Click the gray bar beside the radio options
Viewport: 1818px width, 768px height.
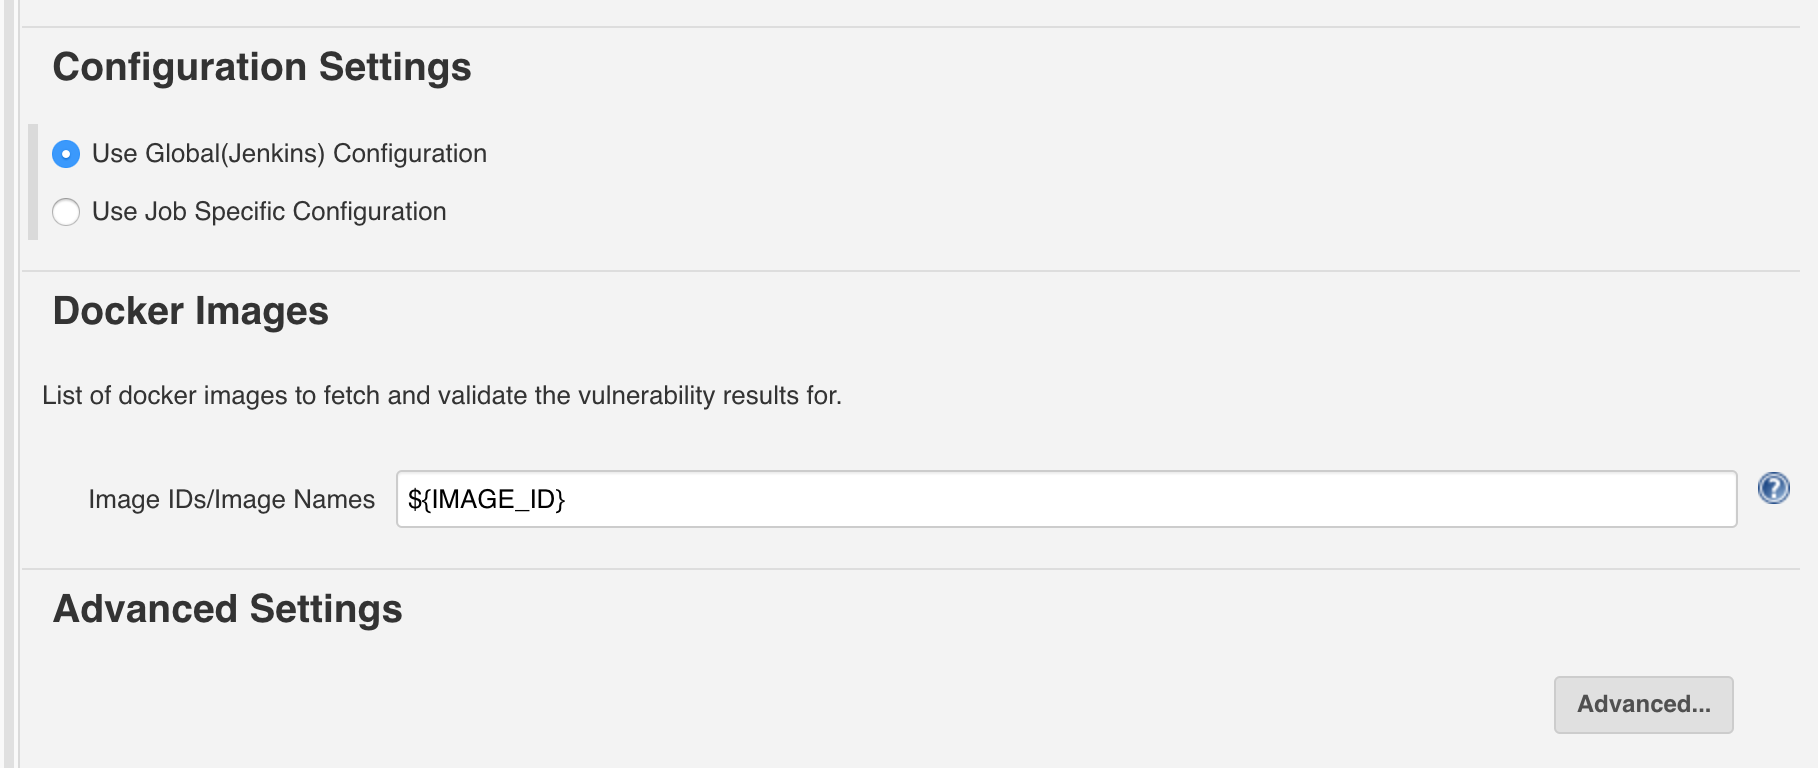[x=33, y=182]
